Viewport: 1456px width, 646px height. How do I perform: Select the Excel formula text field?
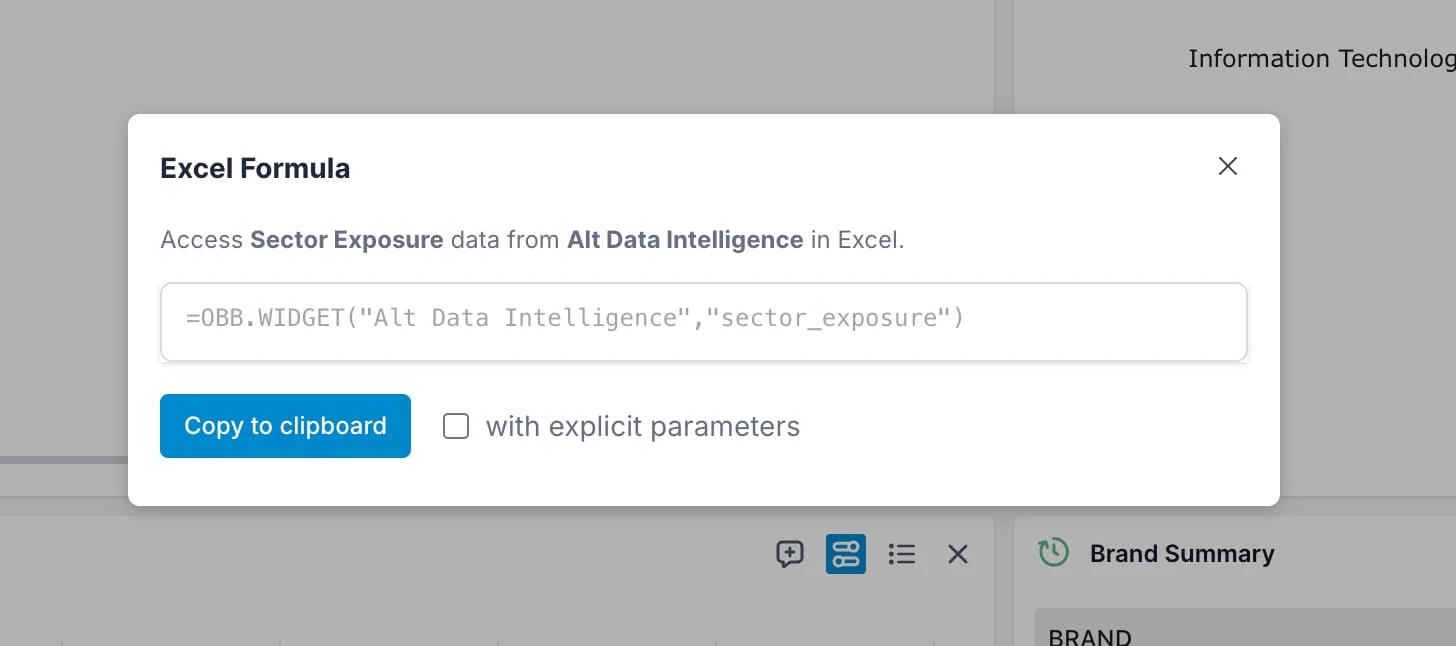coord(703,321)
